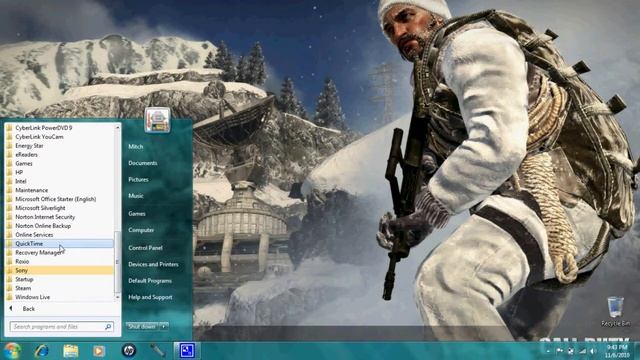This screenshot has width=640, height=360.
Task: Open Pictures from Start menu
Action: tap(138, 180)
